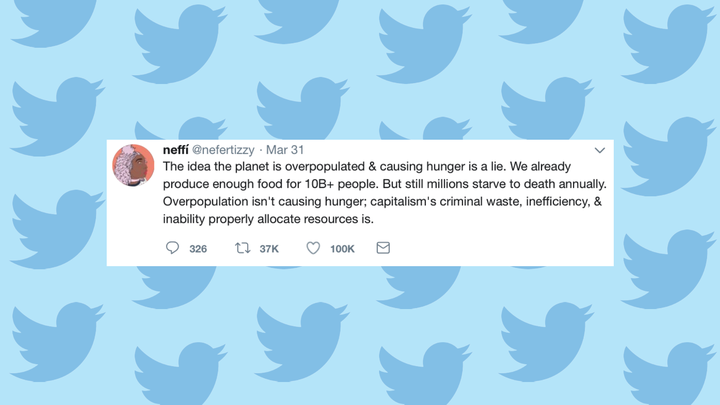Open neffí's profile picture avatar
This screenshot has width=720, height=405.
pyautogui.click(x=133, y=165)
